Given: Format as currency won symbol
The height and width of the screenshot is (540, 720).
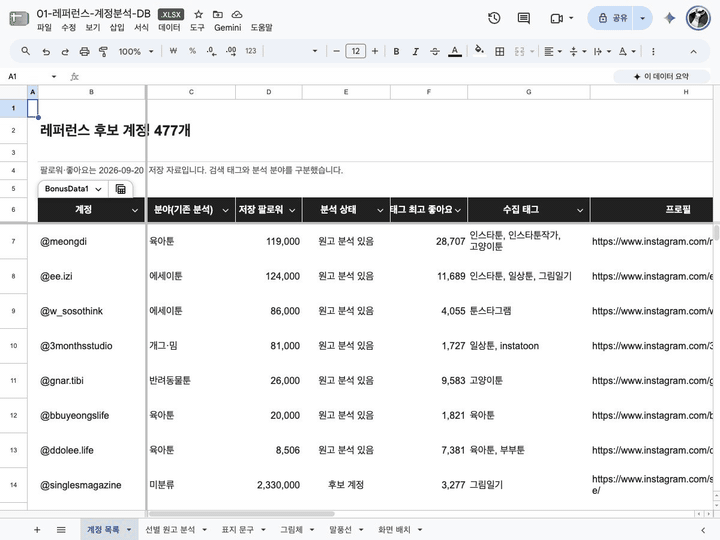Looking at the screenshot, I should (x=173, y=51).
